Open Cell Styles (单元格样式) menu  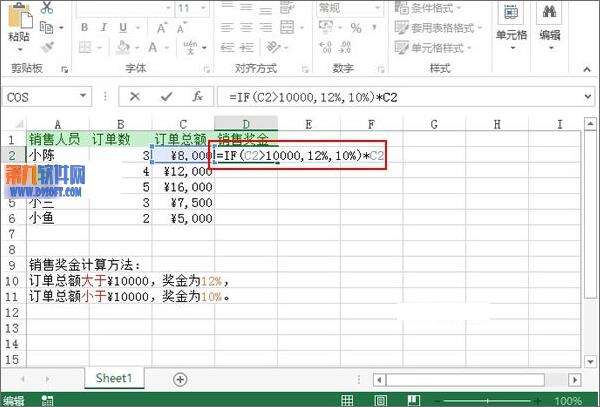click(433, 48)
